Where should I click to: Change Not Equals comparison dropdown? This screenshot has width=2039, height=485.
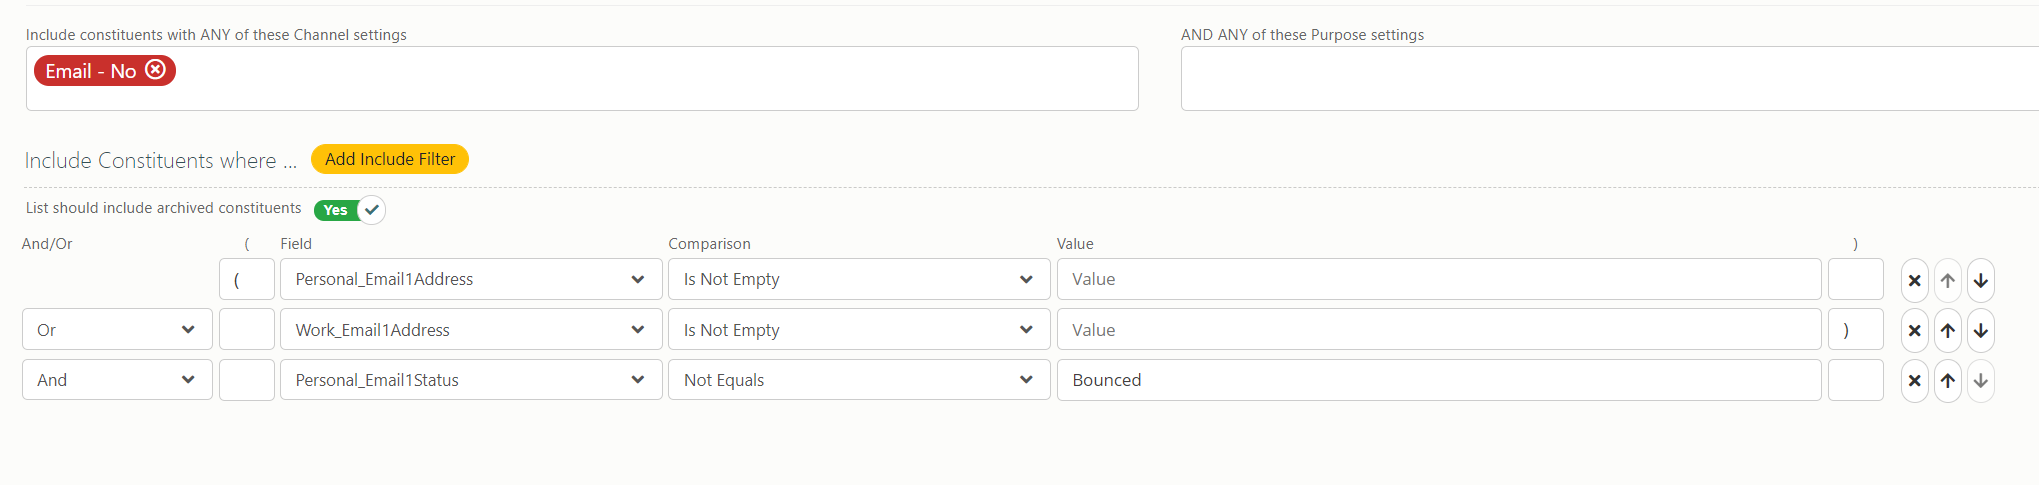pos(859,379)
